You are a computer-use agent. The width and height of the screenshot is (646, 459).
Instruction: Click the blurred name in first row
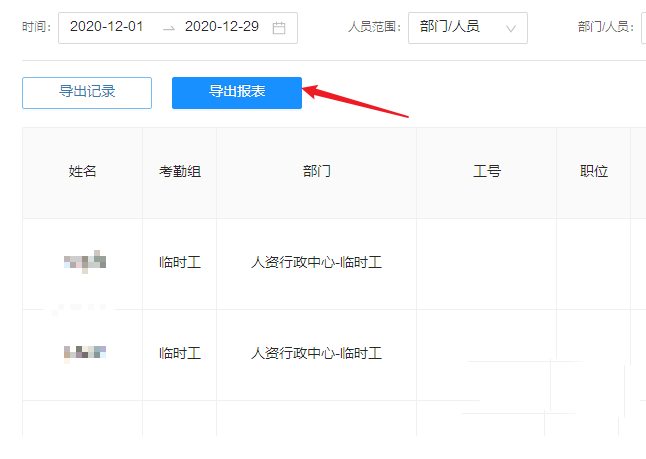tap(85, 262)
